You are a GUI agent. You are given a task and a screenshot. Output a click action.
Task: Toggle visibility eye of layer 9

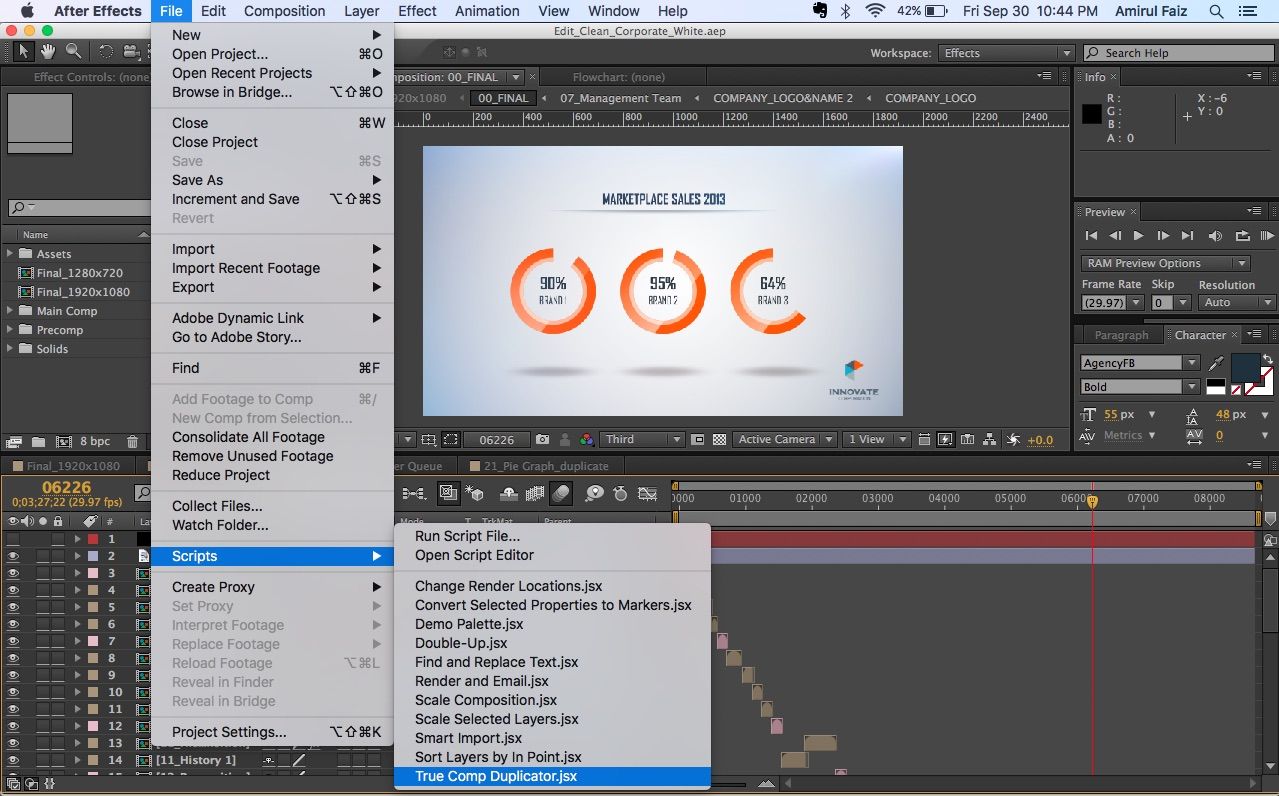(14, 675)
